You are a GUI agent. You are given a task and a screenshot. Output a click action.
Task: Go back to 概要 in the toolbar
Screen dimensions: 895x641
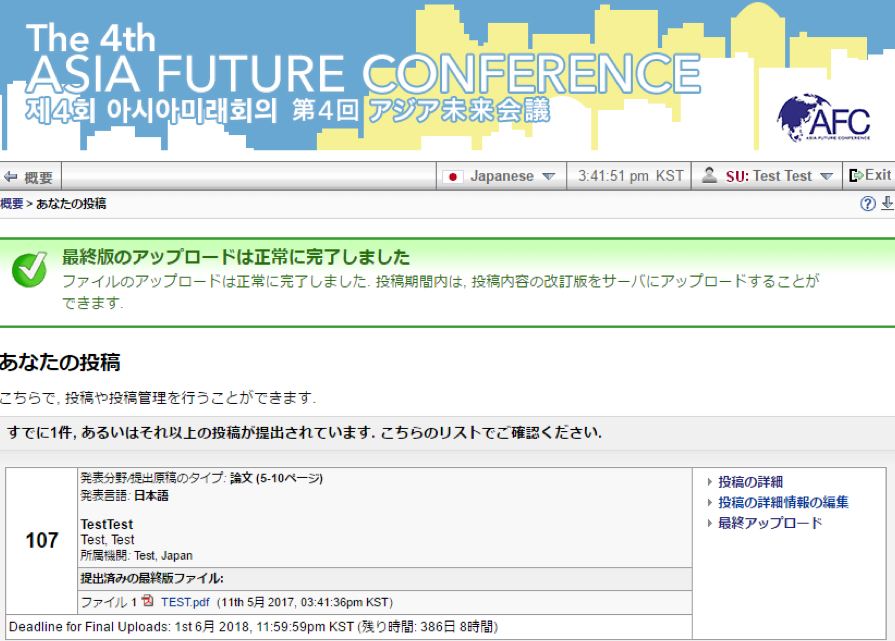(x=29, y=177)
